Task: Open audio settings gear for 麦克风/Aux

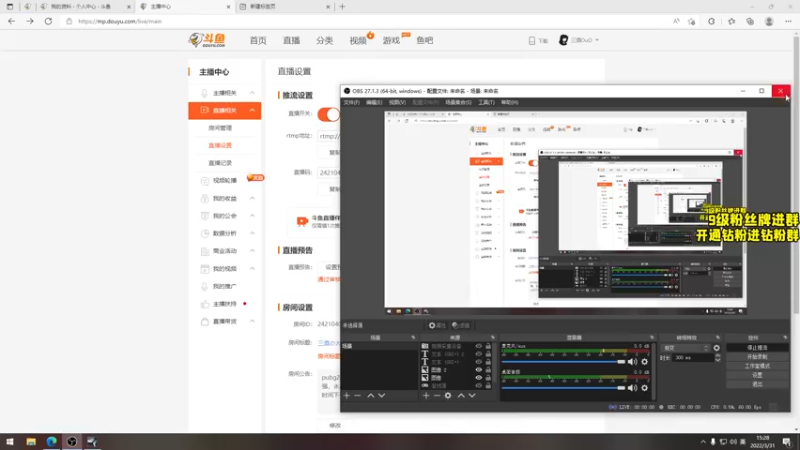Action: click(644, 361)
